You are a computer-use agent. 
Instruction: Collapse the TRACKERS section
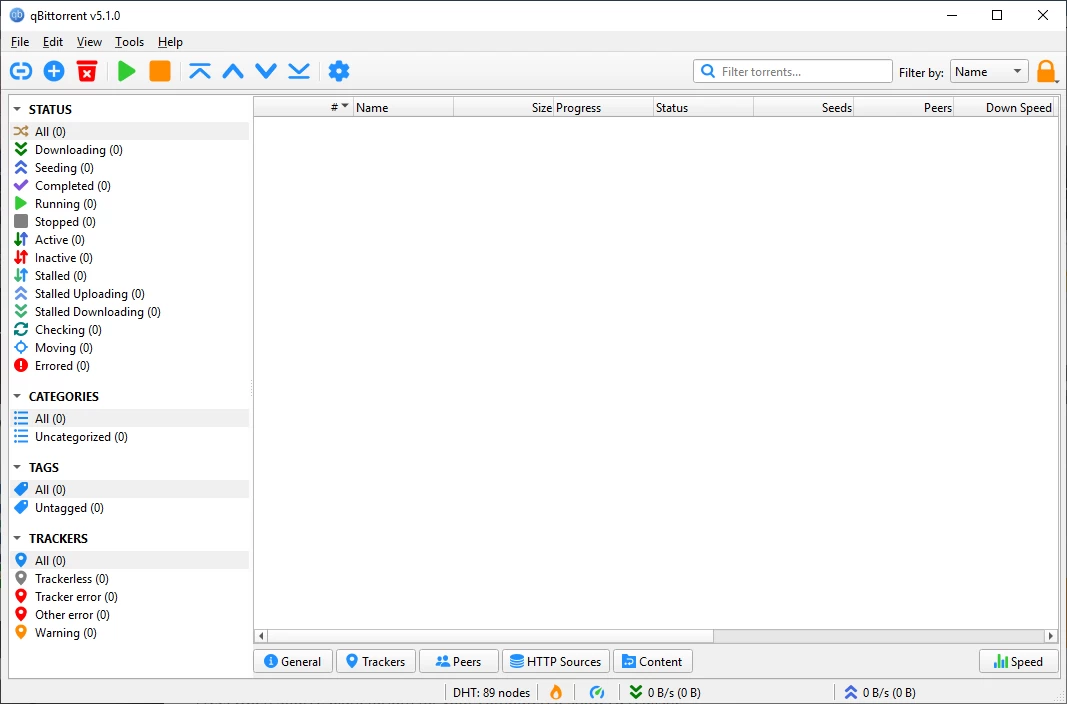[x=17, y=538]
